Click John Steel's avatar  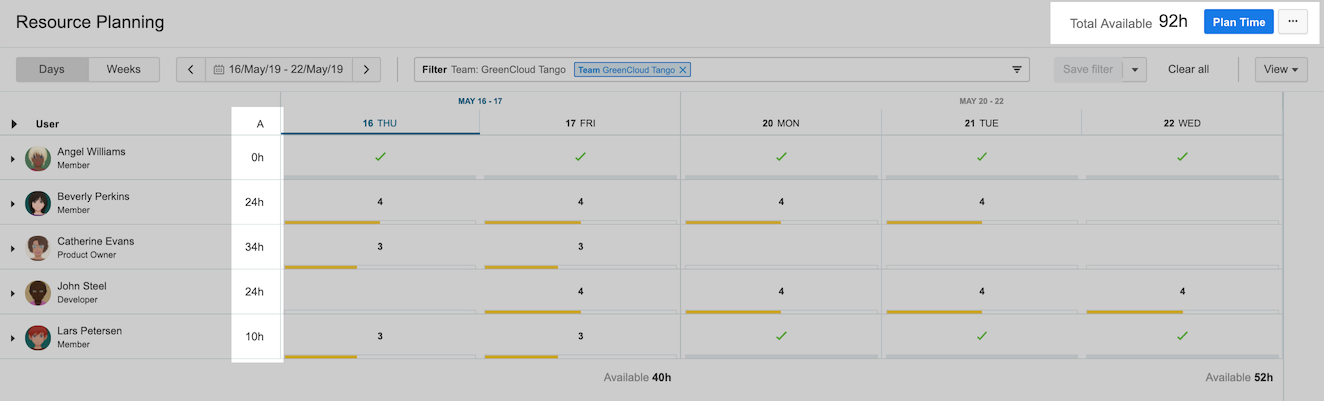pos(38,293)
